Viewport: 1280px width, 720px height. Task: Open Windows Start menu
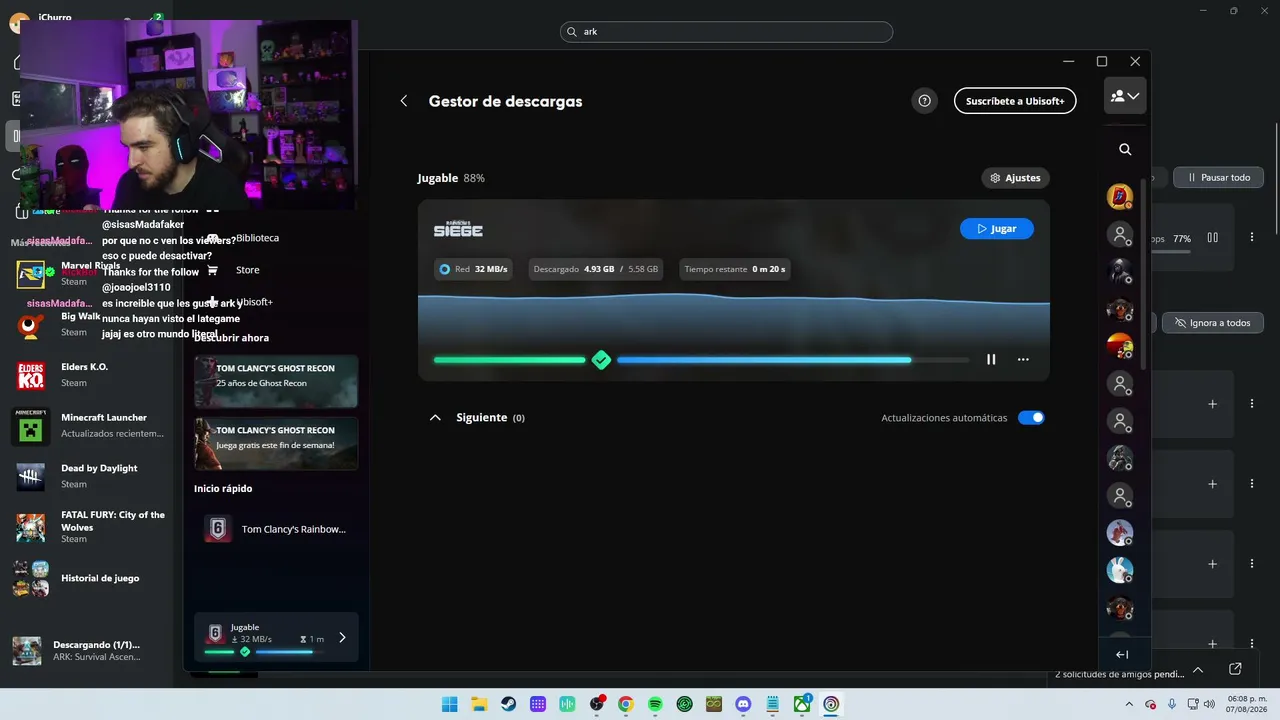pyautogui.click(x=450, y=704)
